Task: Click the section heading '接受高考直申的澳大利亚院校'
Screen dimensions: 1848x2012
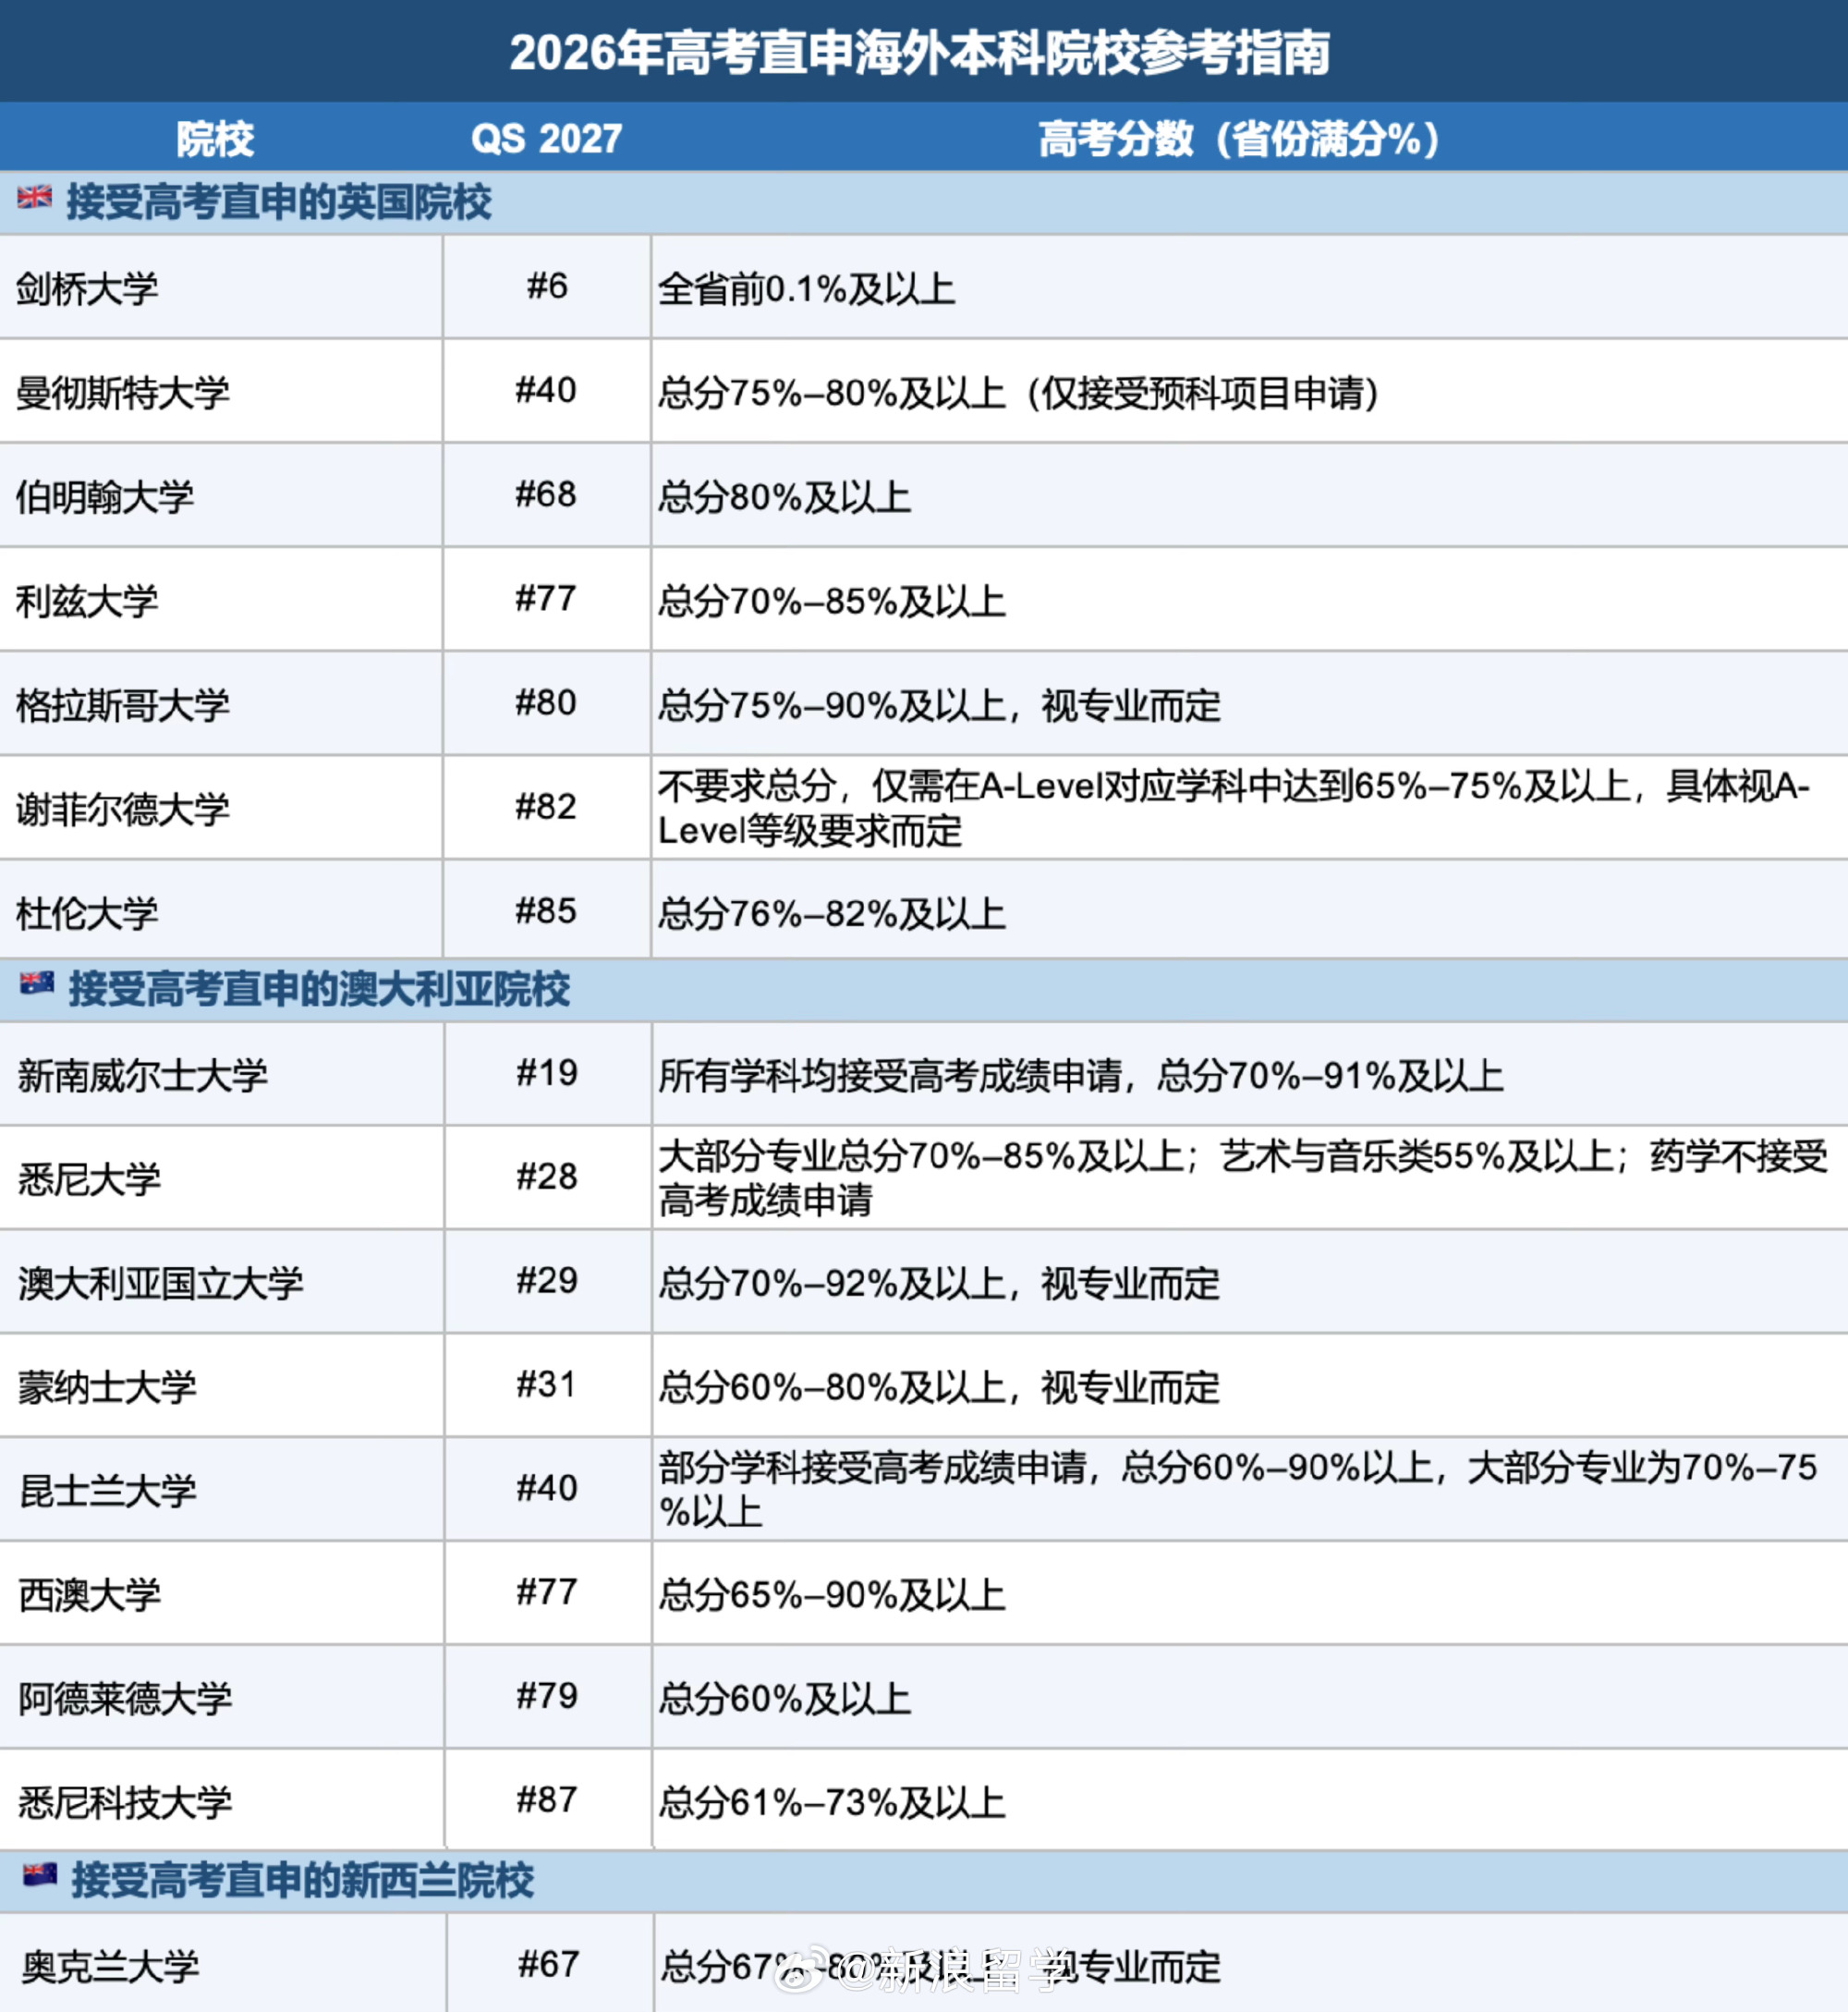Action: pyautogui.click(x=319, y=989)
